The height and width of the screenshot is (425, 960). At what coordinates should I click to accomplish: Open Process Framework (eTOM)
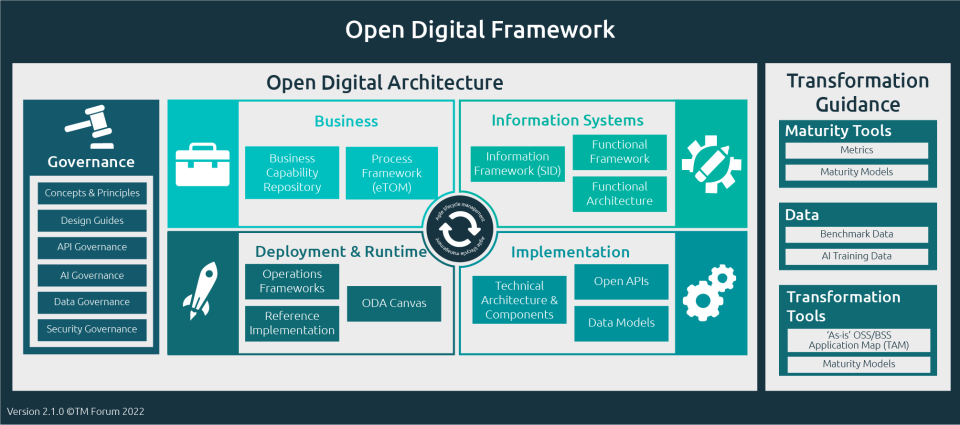(x=392, y=172)
